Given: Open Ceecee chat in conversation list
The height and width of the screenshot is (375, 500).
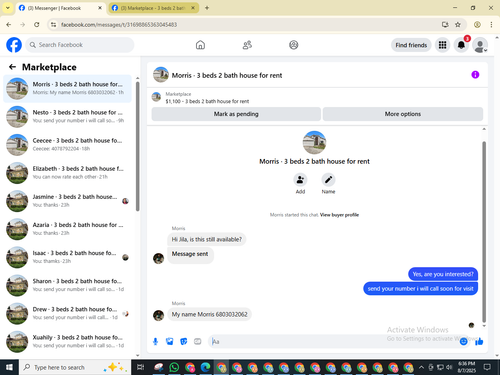Looking at the screenshot, I should pos(67,145).
